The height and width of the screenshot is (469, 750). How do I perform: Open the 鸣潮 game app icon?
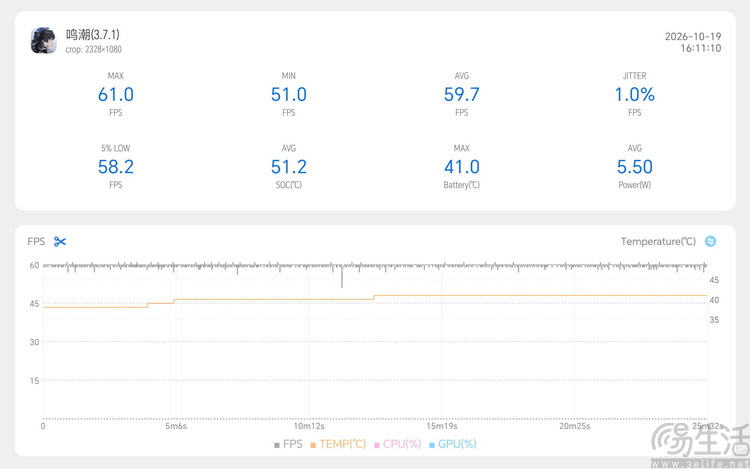(44, 41)
